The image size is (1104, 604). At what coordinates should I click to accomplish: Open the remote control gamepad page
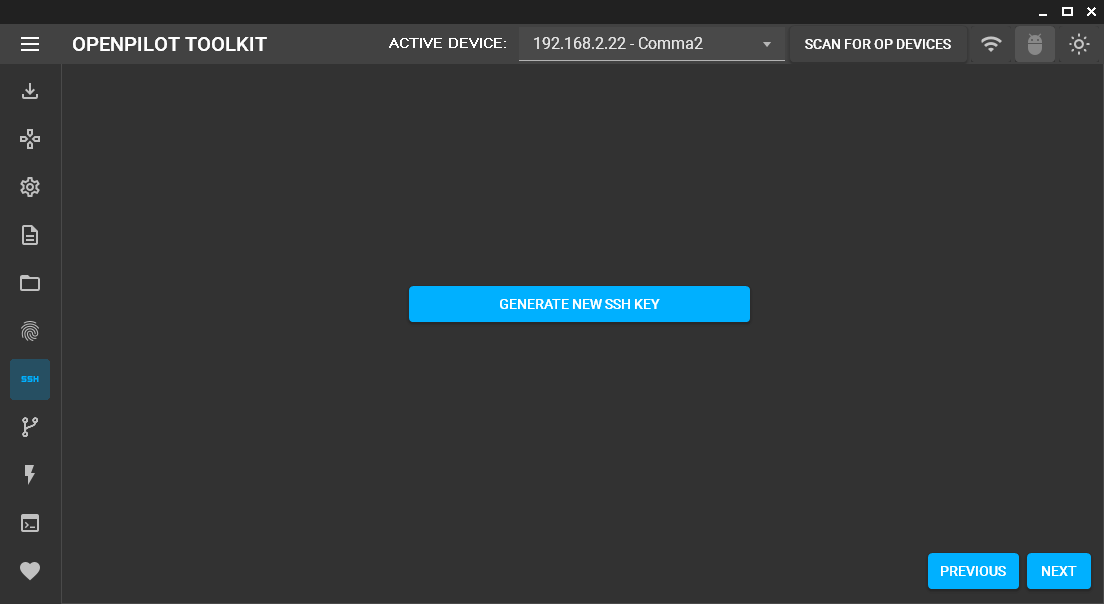point(30,139)
